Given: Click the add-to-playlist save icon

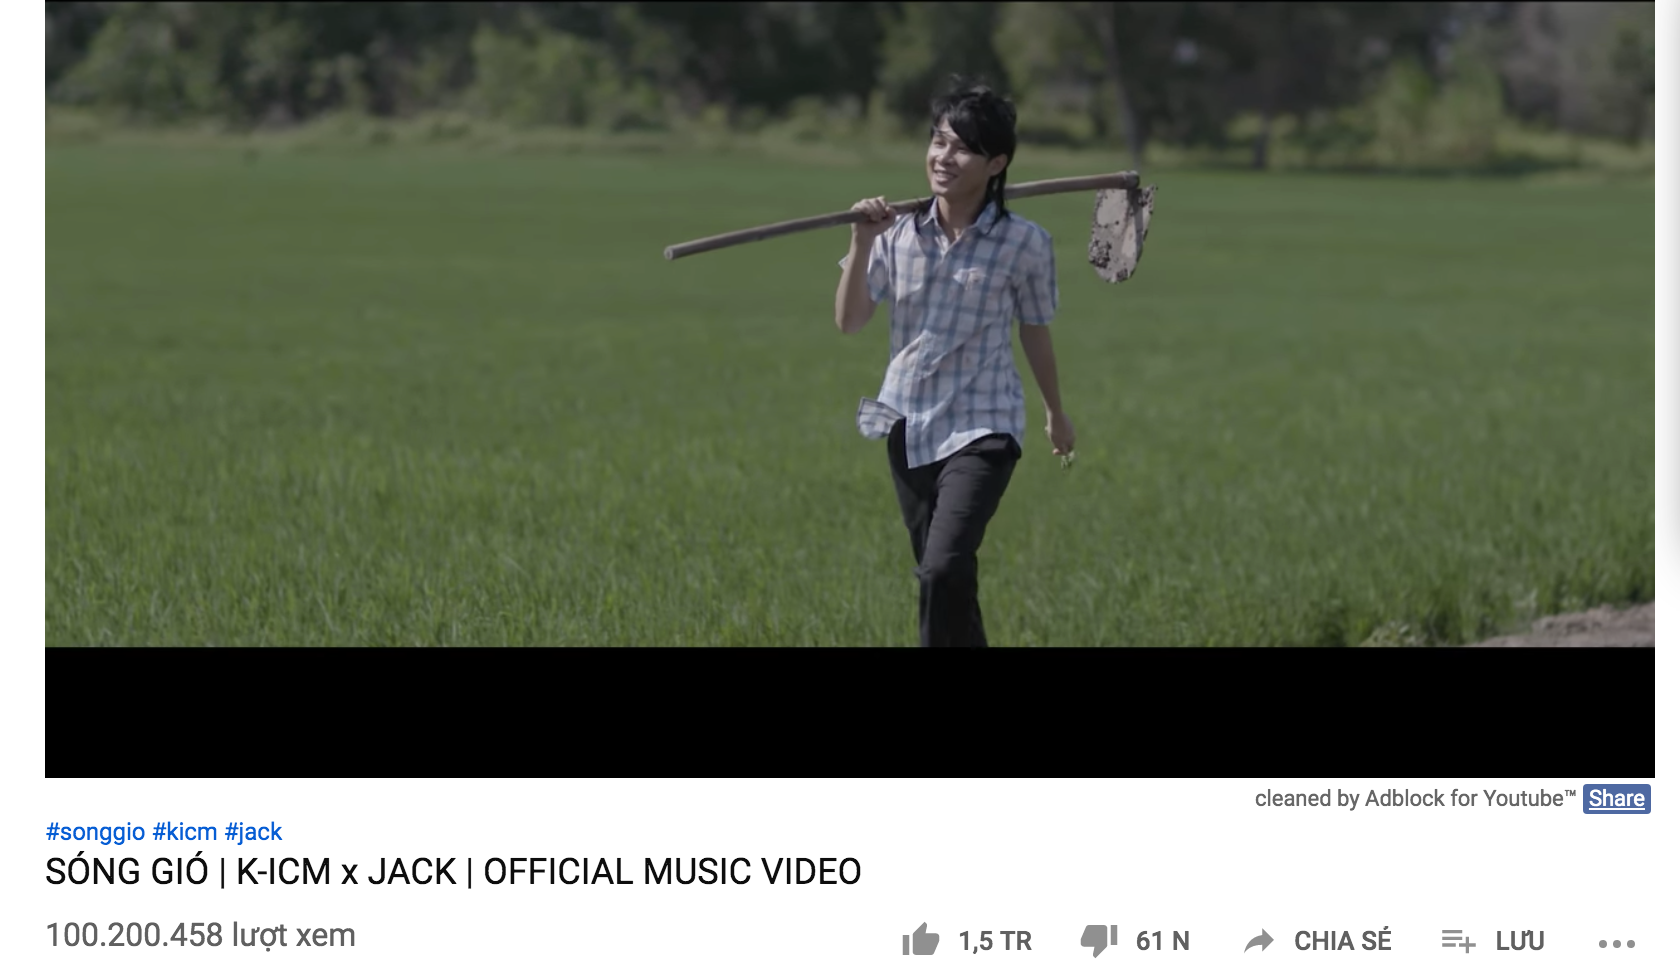Looking at the screenshot, I should coord(1458,940).
